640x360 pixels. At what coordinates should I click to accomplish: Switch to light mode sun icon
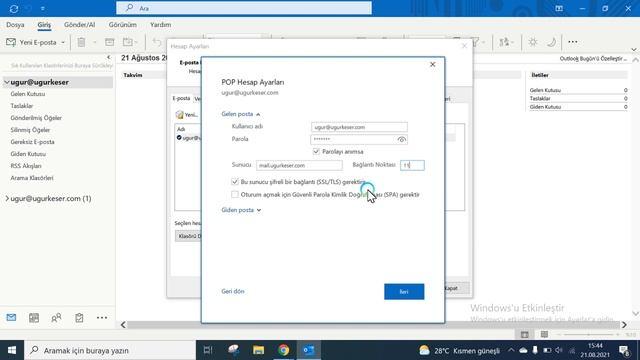(533, 42)
